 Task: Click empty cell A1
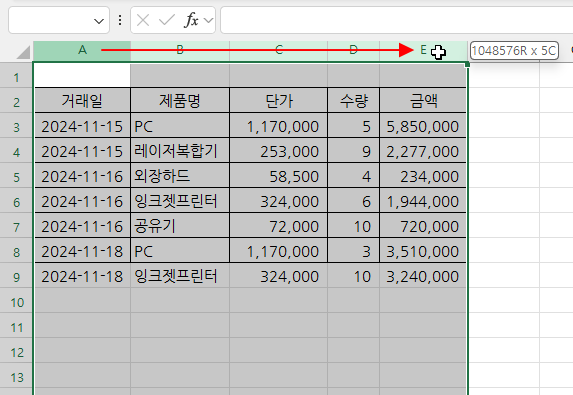click(82, 76)
